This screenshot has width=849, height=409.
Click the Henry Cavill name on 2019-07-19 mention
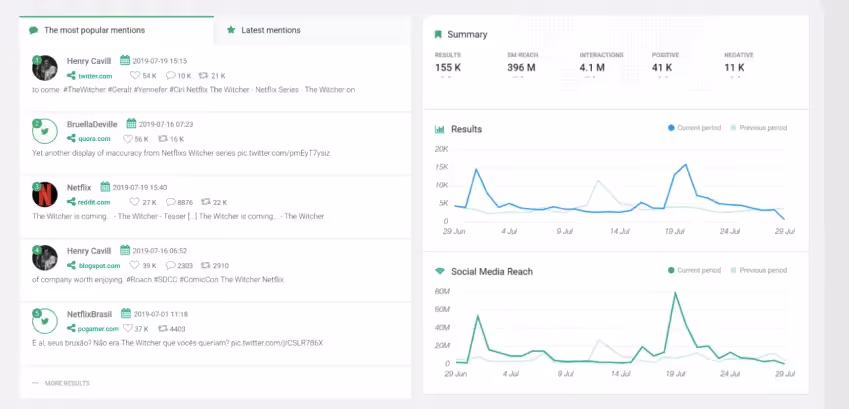(x=89, y=61)
